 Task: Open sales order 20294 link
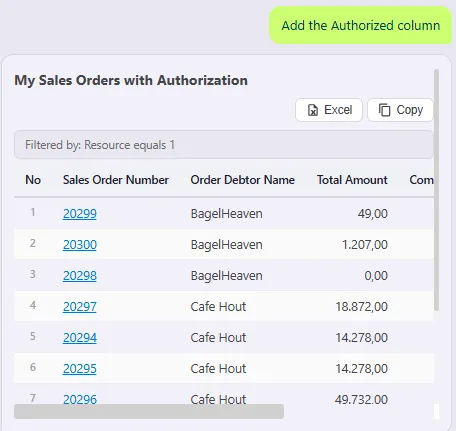(80, 338)
